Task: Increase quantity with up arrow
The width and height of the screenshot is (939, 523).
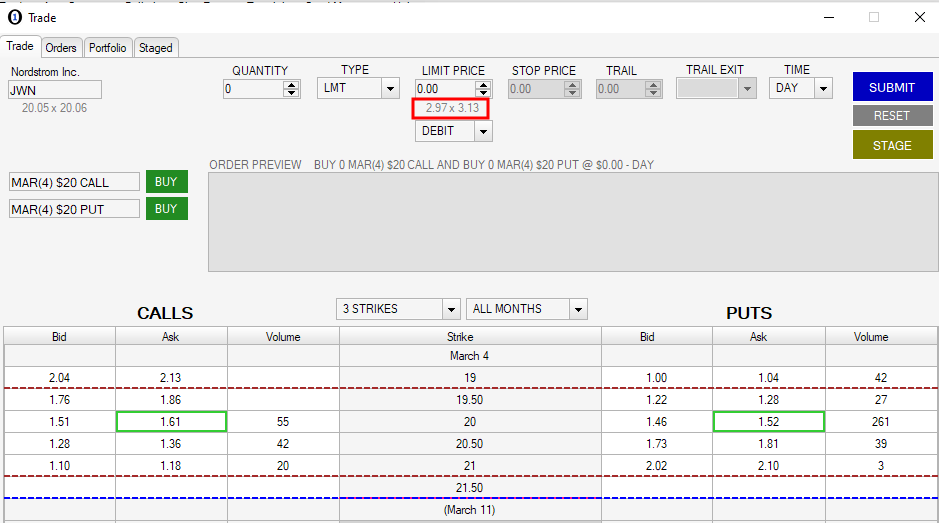Action: tap(292, 85)
